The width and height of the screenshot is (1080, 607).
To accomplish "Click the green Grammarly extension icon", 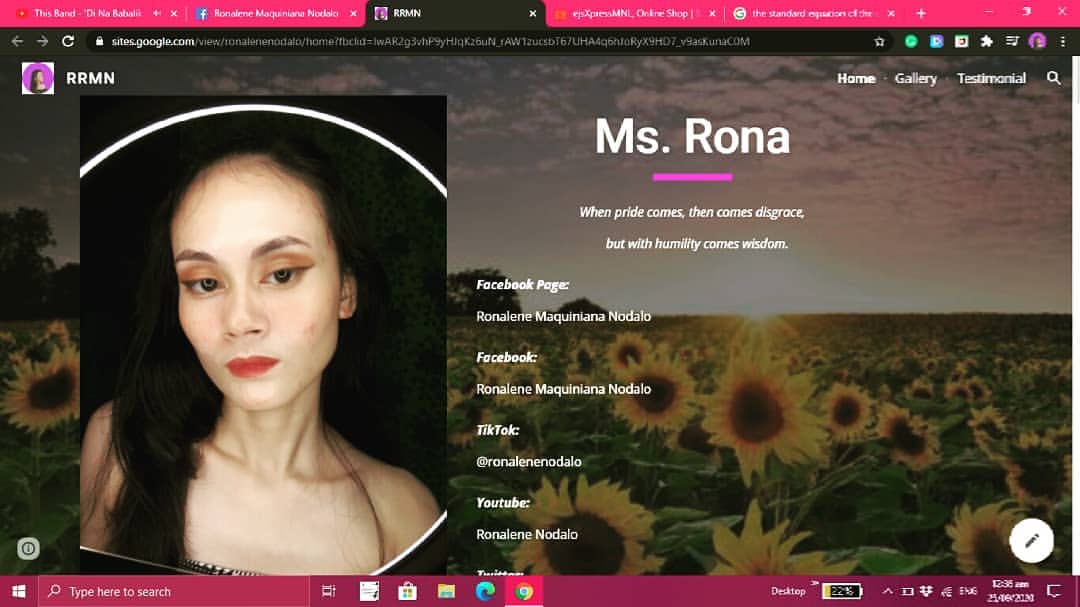I will [x=911, y=41].
